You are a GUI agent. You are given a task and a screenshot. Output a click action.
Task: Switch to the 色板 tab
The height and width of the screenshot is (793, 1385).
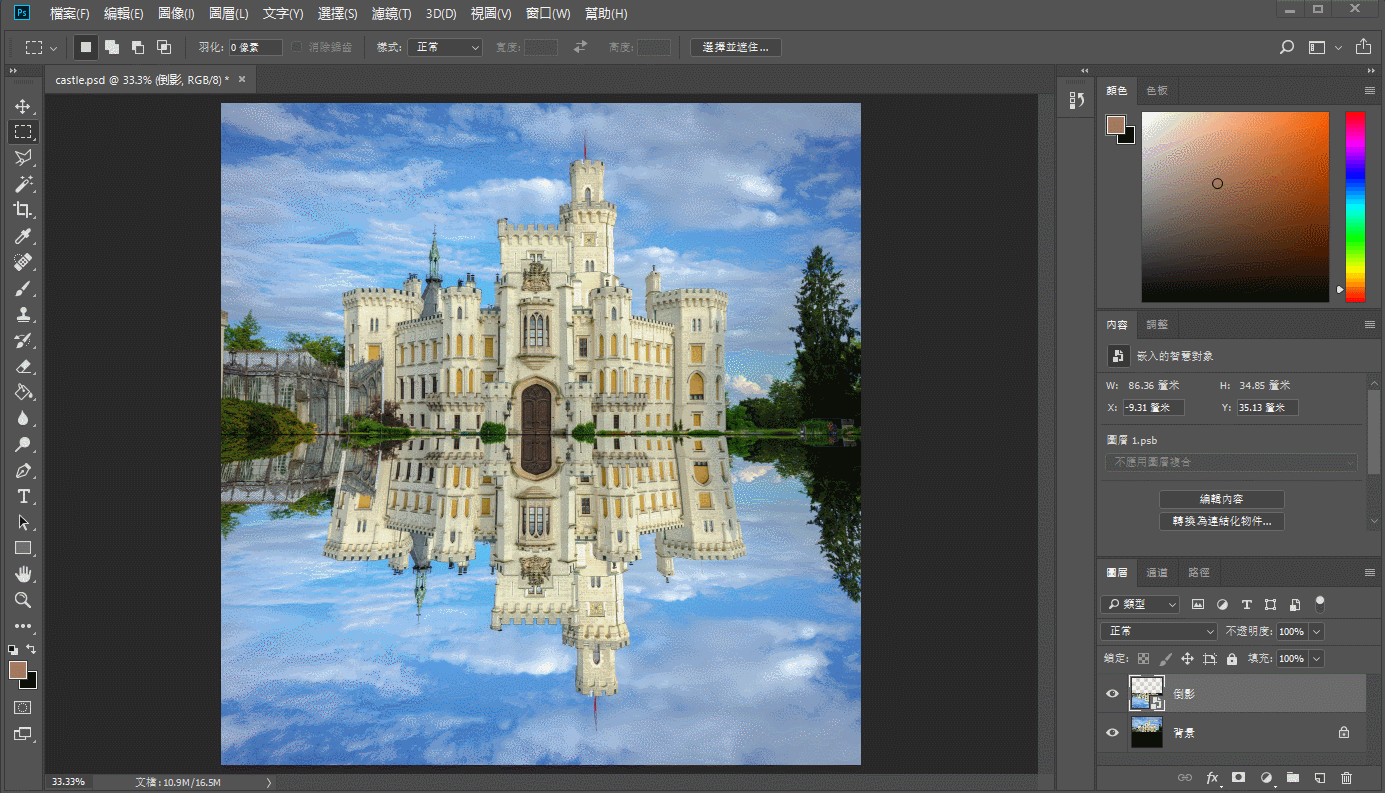tap(1157, 91)
